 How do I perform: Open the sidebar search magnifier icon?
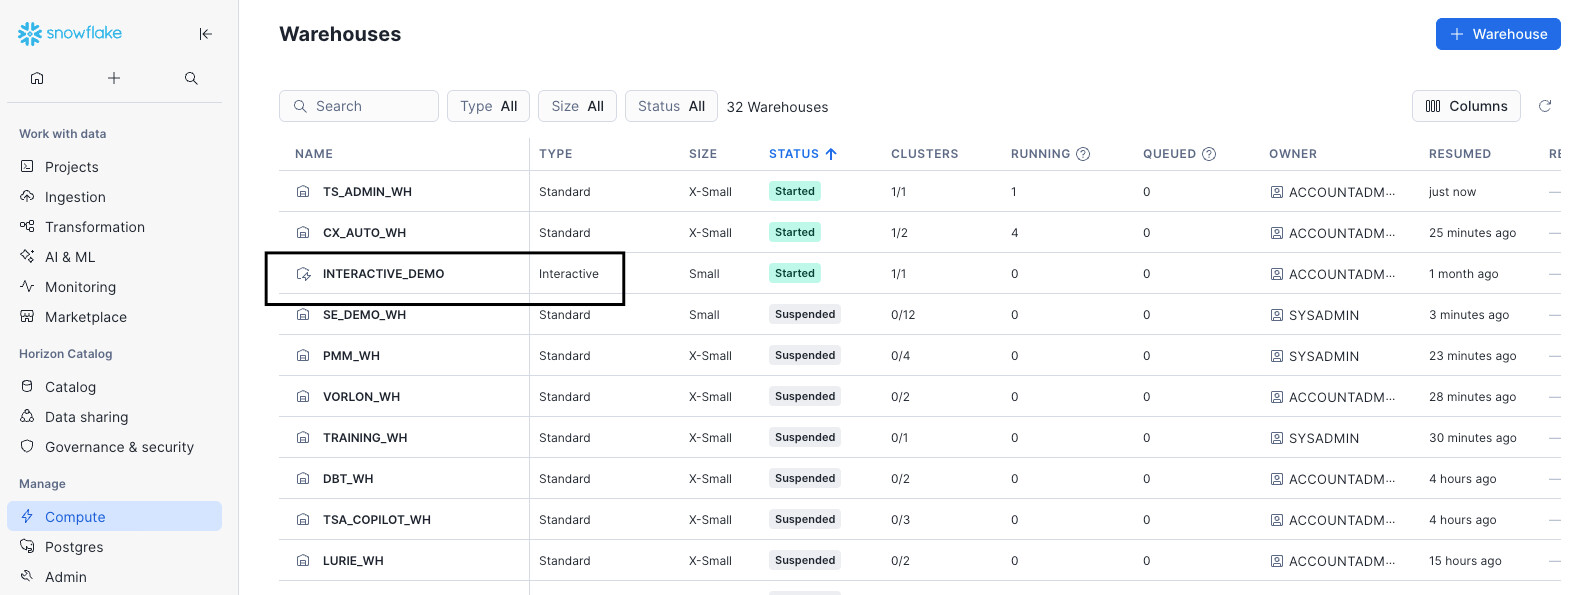tap(191, 78)
